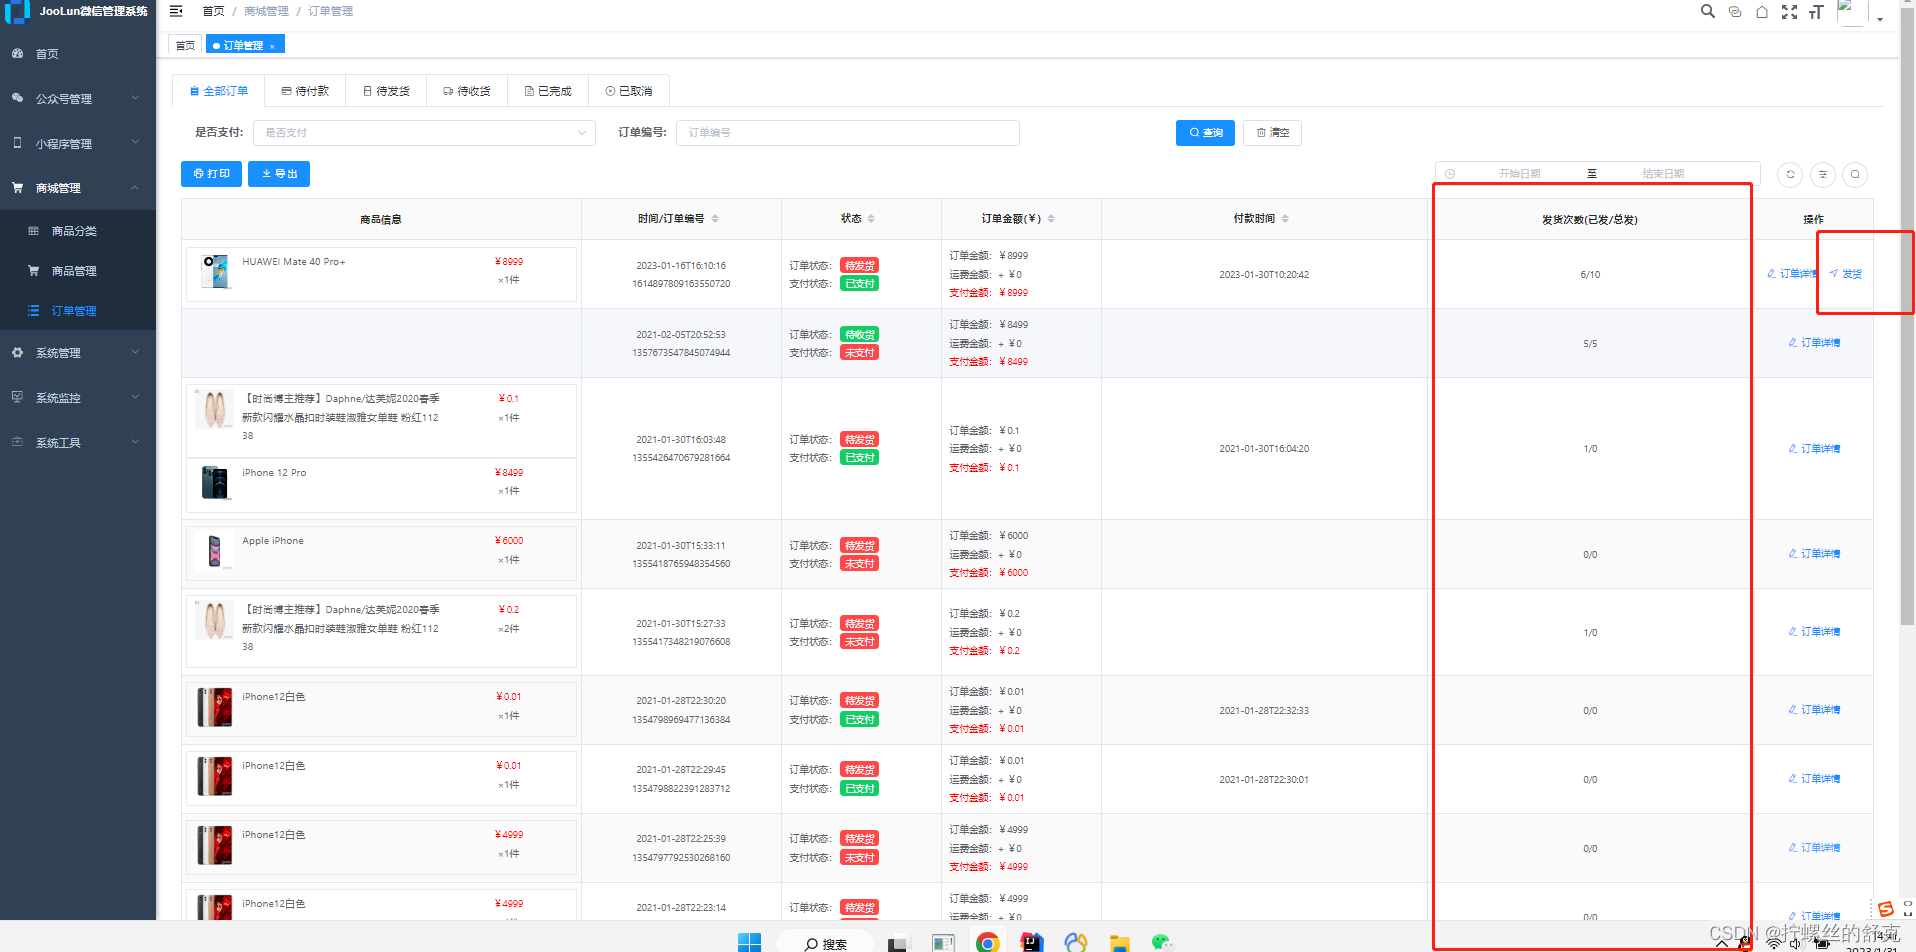Focus the 订单编号 input field
The image size is (1916, 952).
(848, 133)
